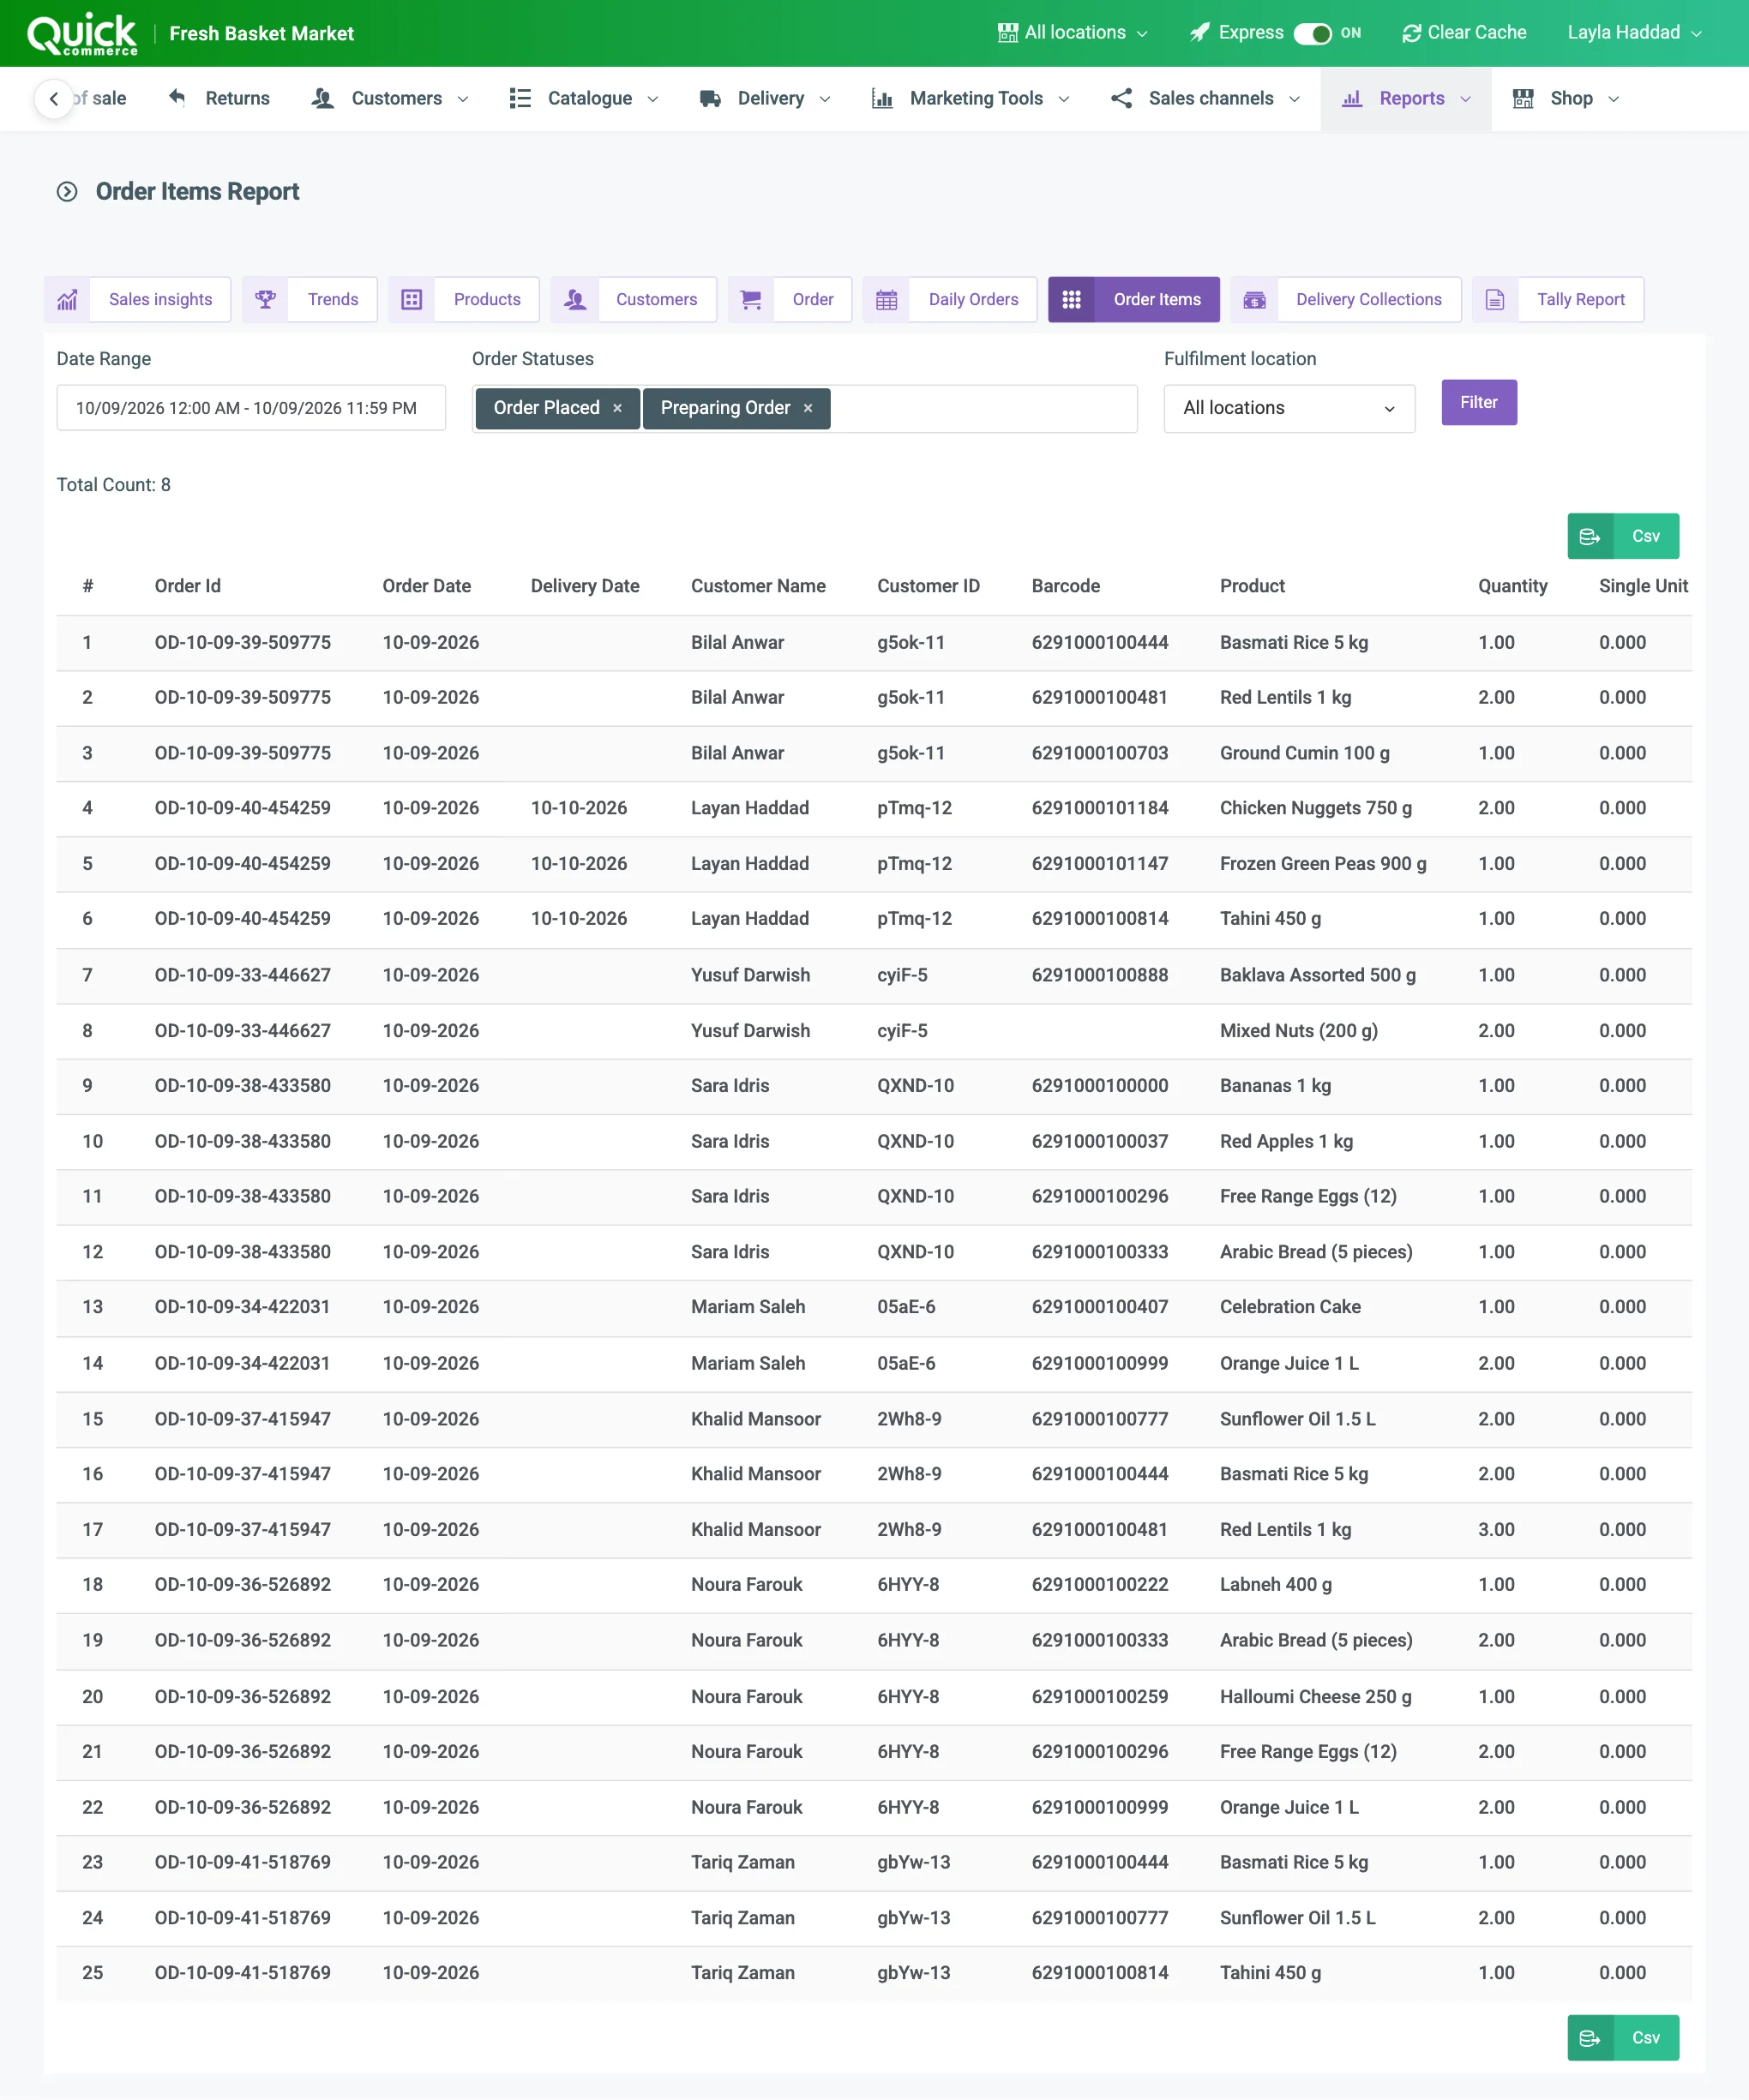This screenshot has height=2100, width=1749.
Task: Click the circle arrow beside Order Items Report
Action: pos(67,191)
